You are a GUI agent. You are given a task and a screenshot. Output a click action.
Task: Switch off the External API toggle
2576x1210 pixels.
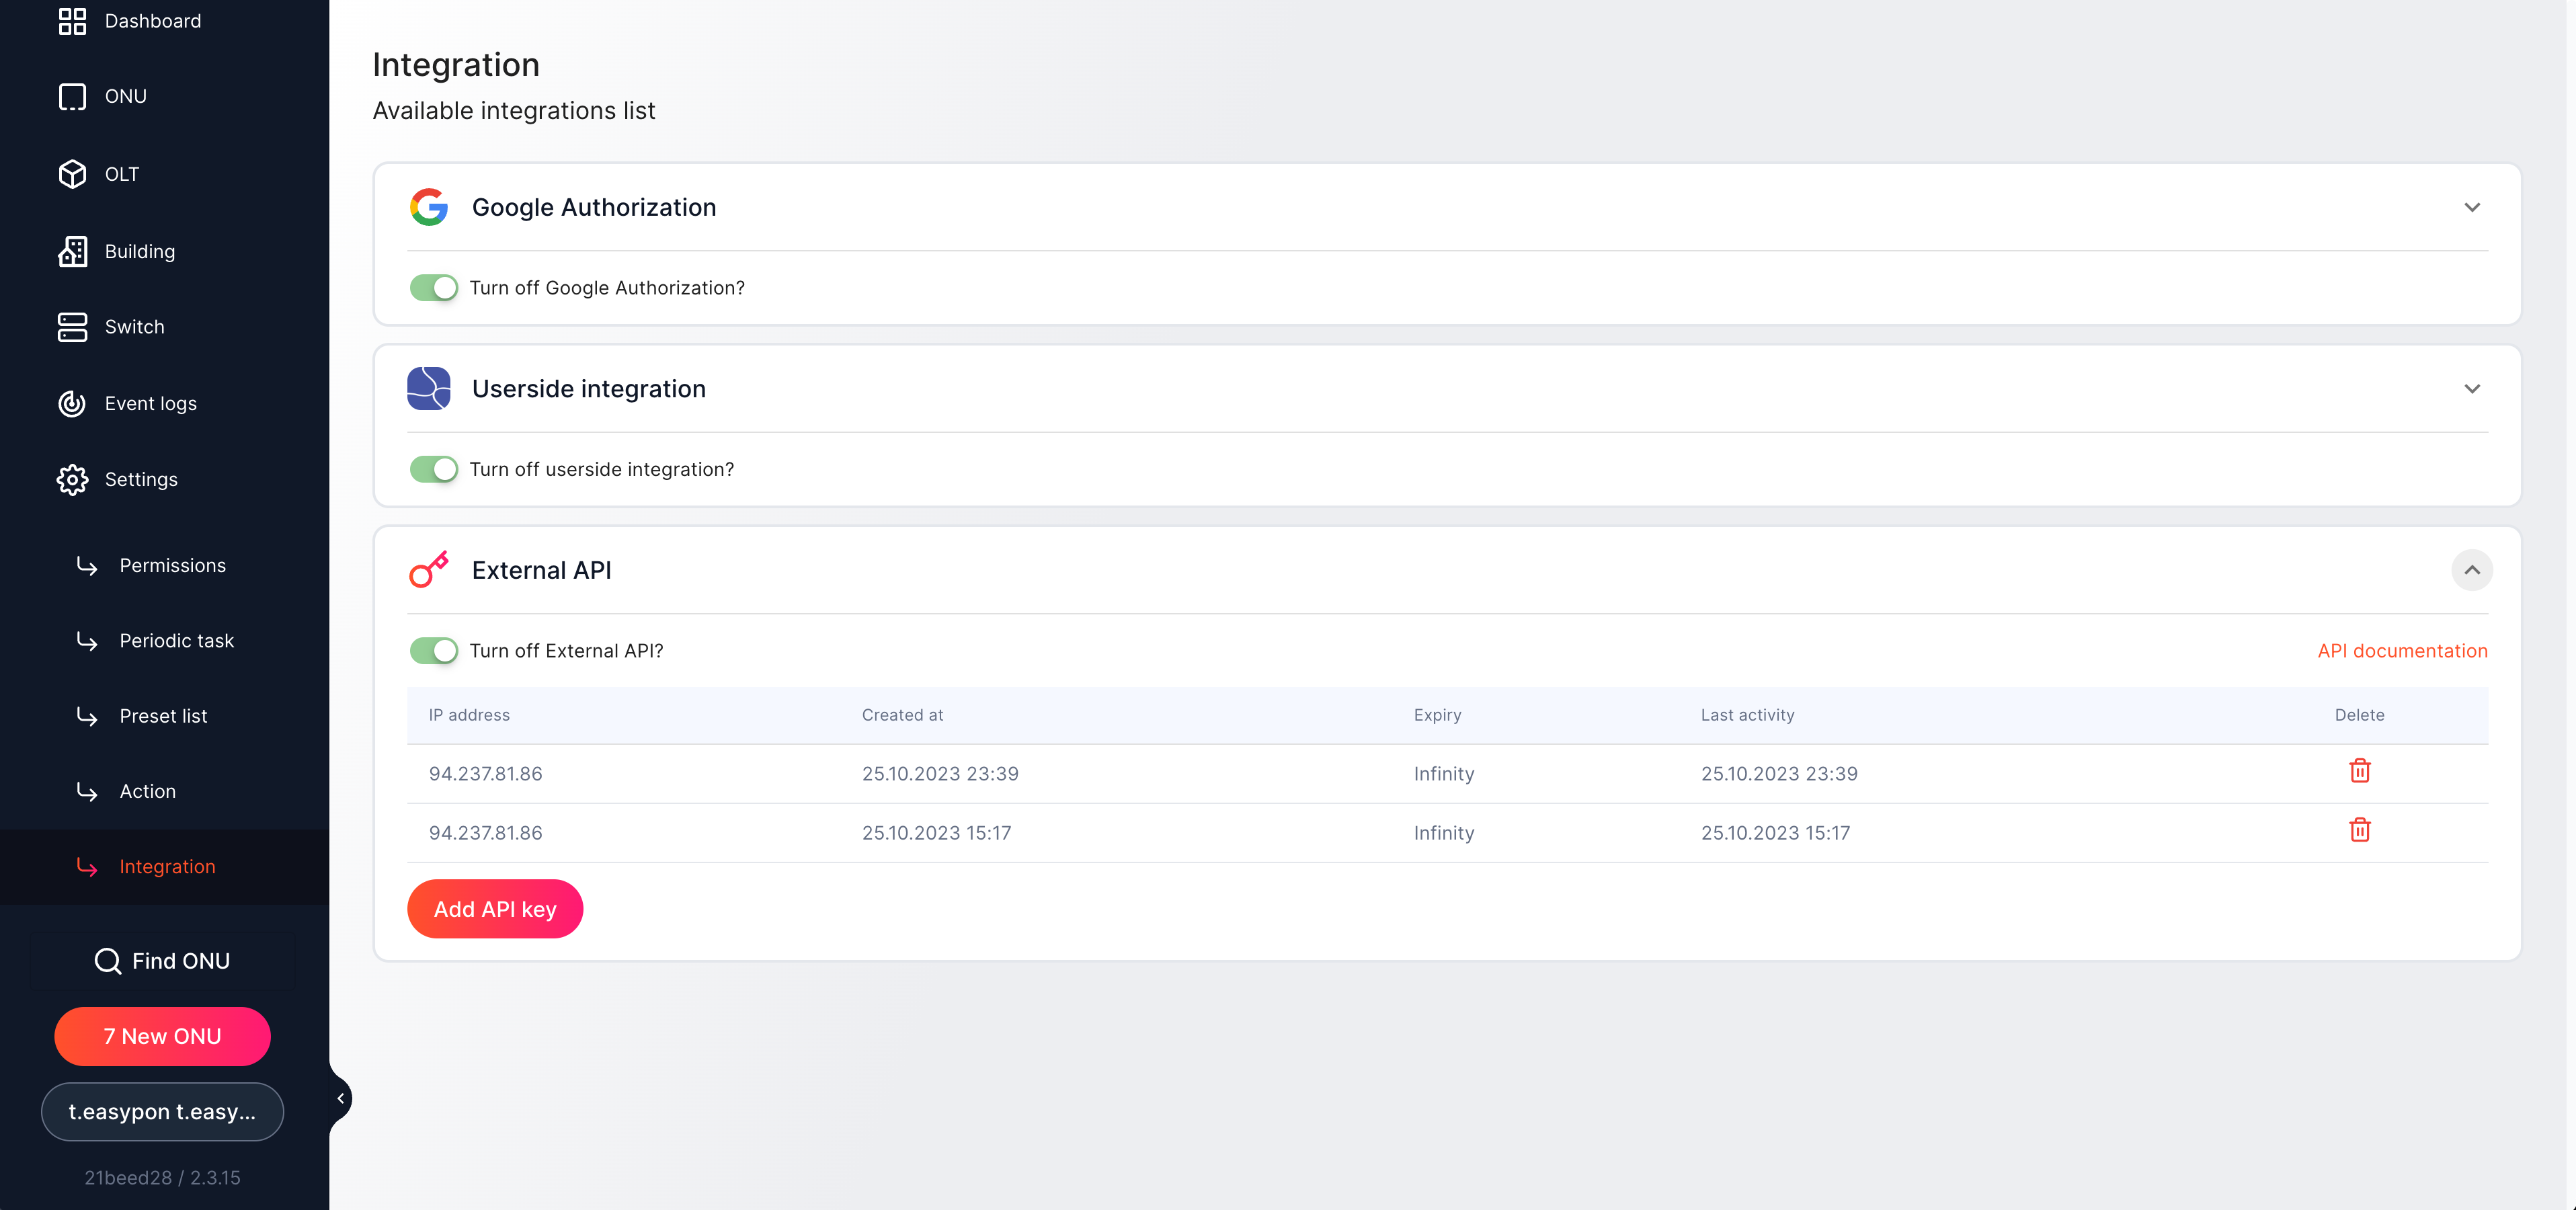click(x=434, y=651)
